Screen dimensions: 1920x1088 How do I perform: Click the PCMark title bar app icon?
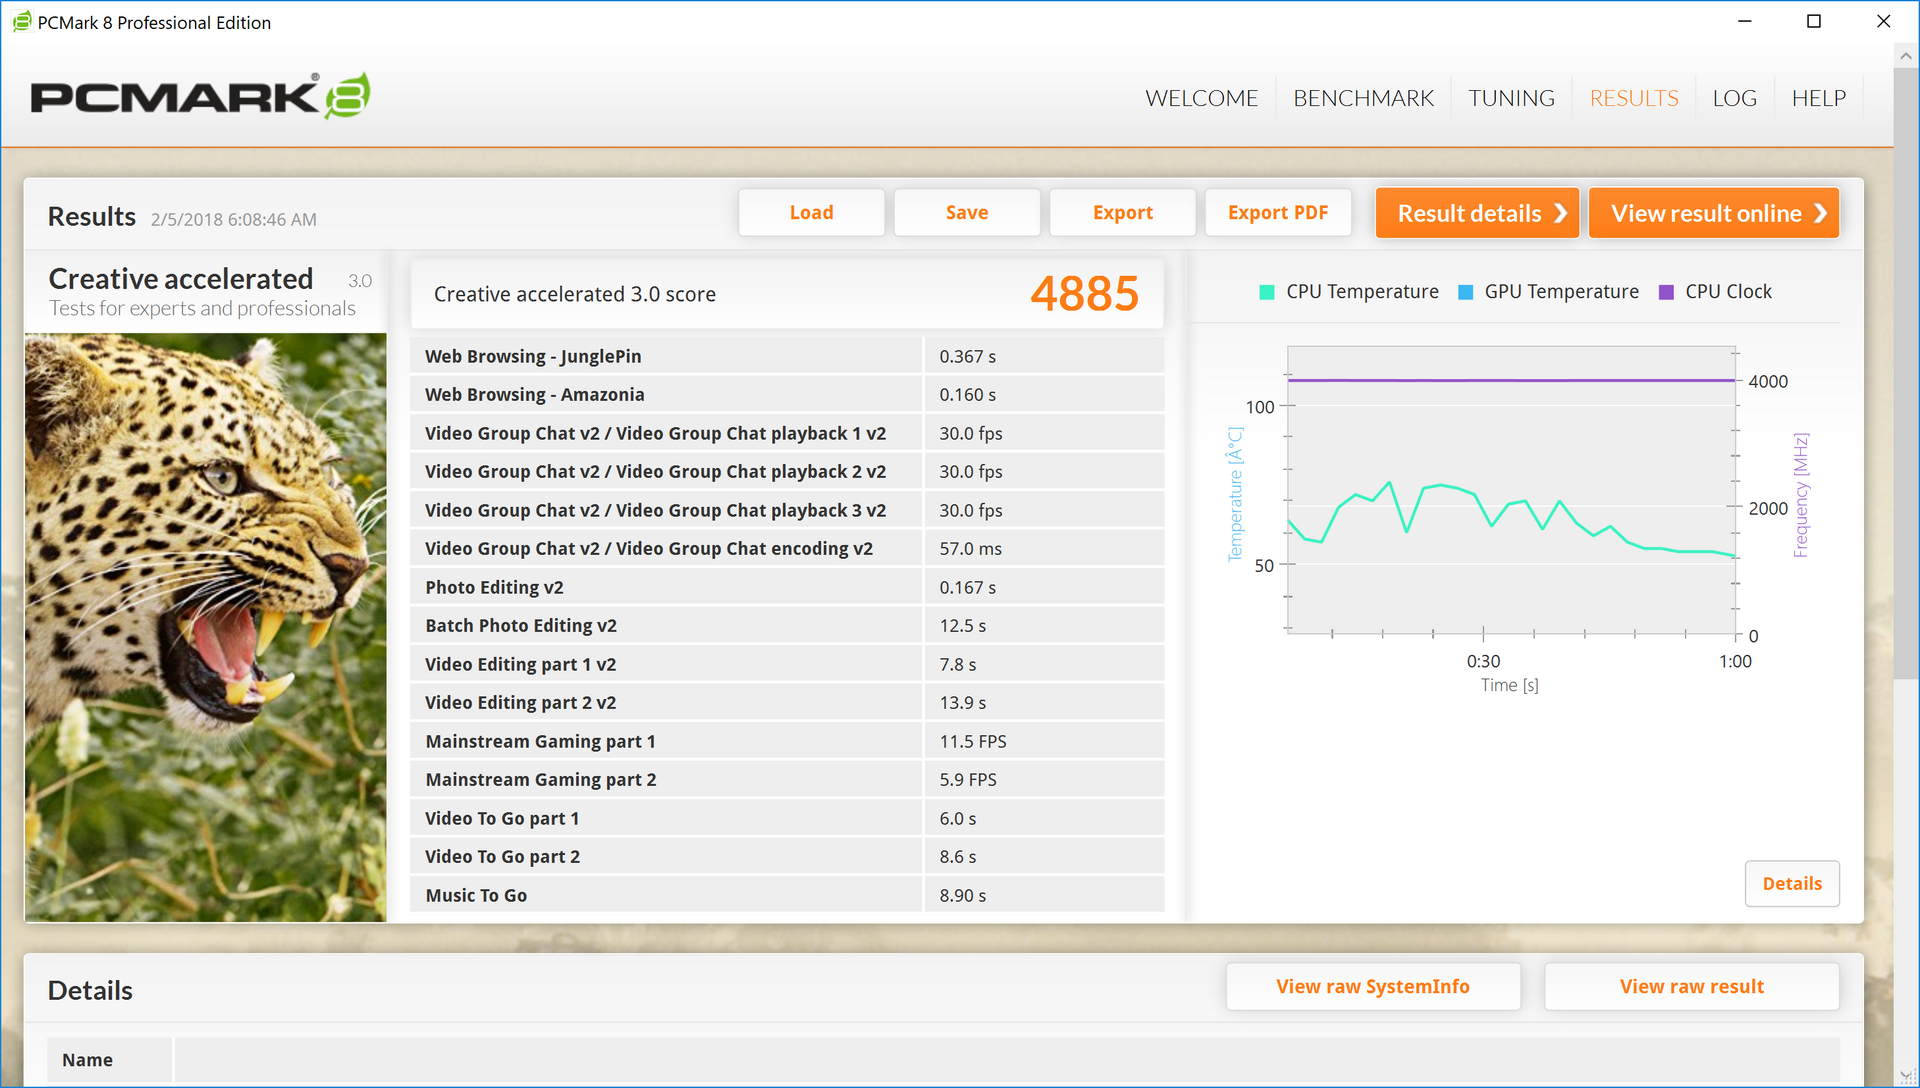(x=21, y=22)
